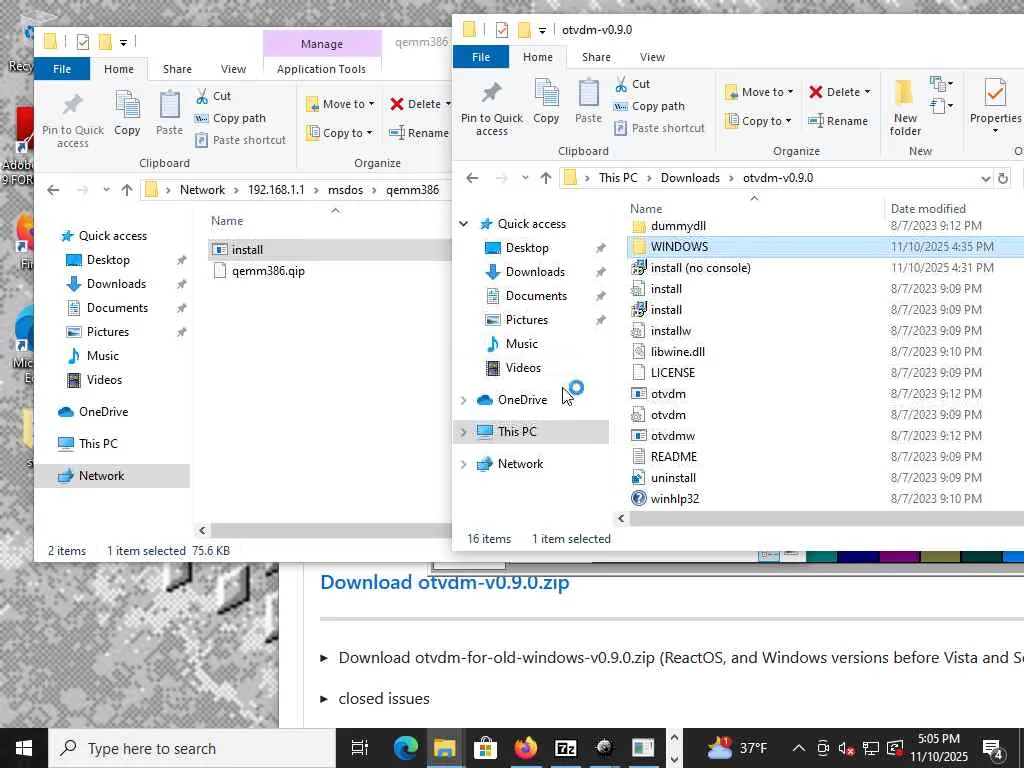Screen dimensions: 1024x768
Task: Click Paste icon in otvdm-v0.9.0 ribbon
Action: (x=588, y=101)
